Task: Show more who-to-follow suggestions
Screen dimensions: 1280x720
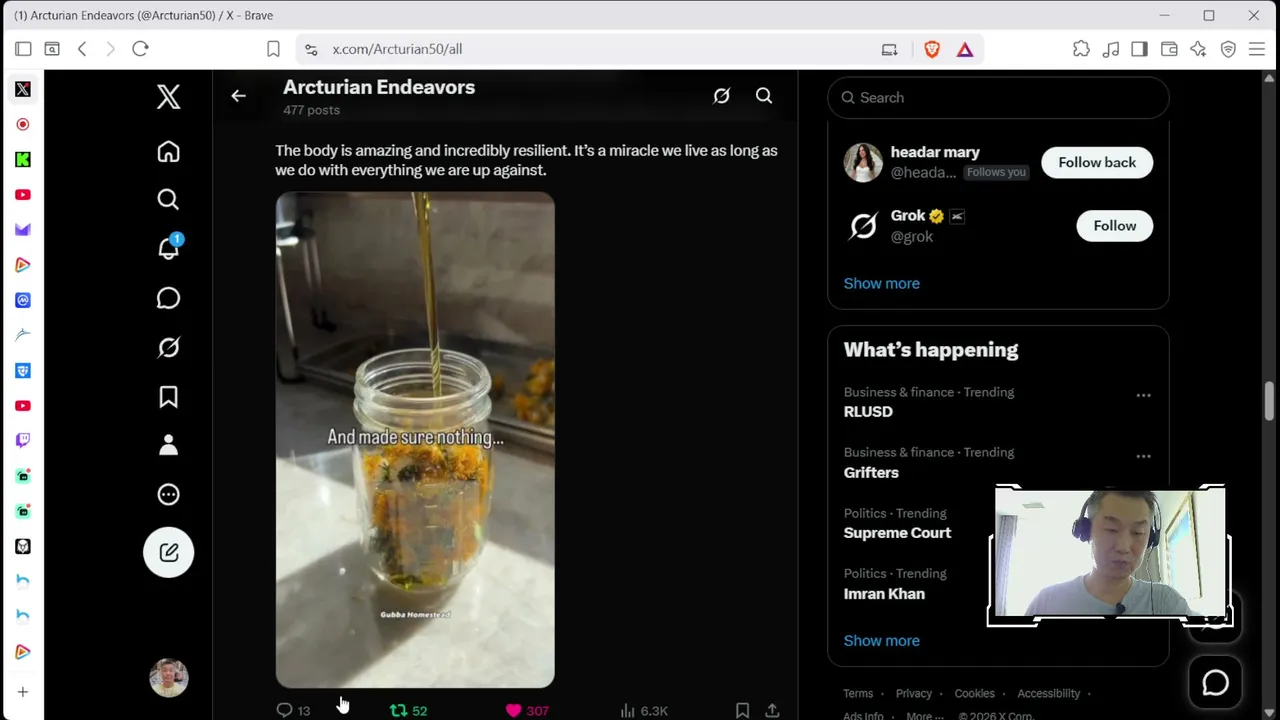Action: pos(881,283)
